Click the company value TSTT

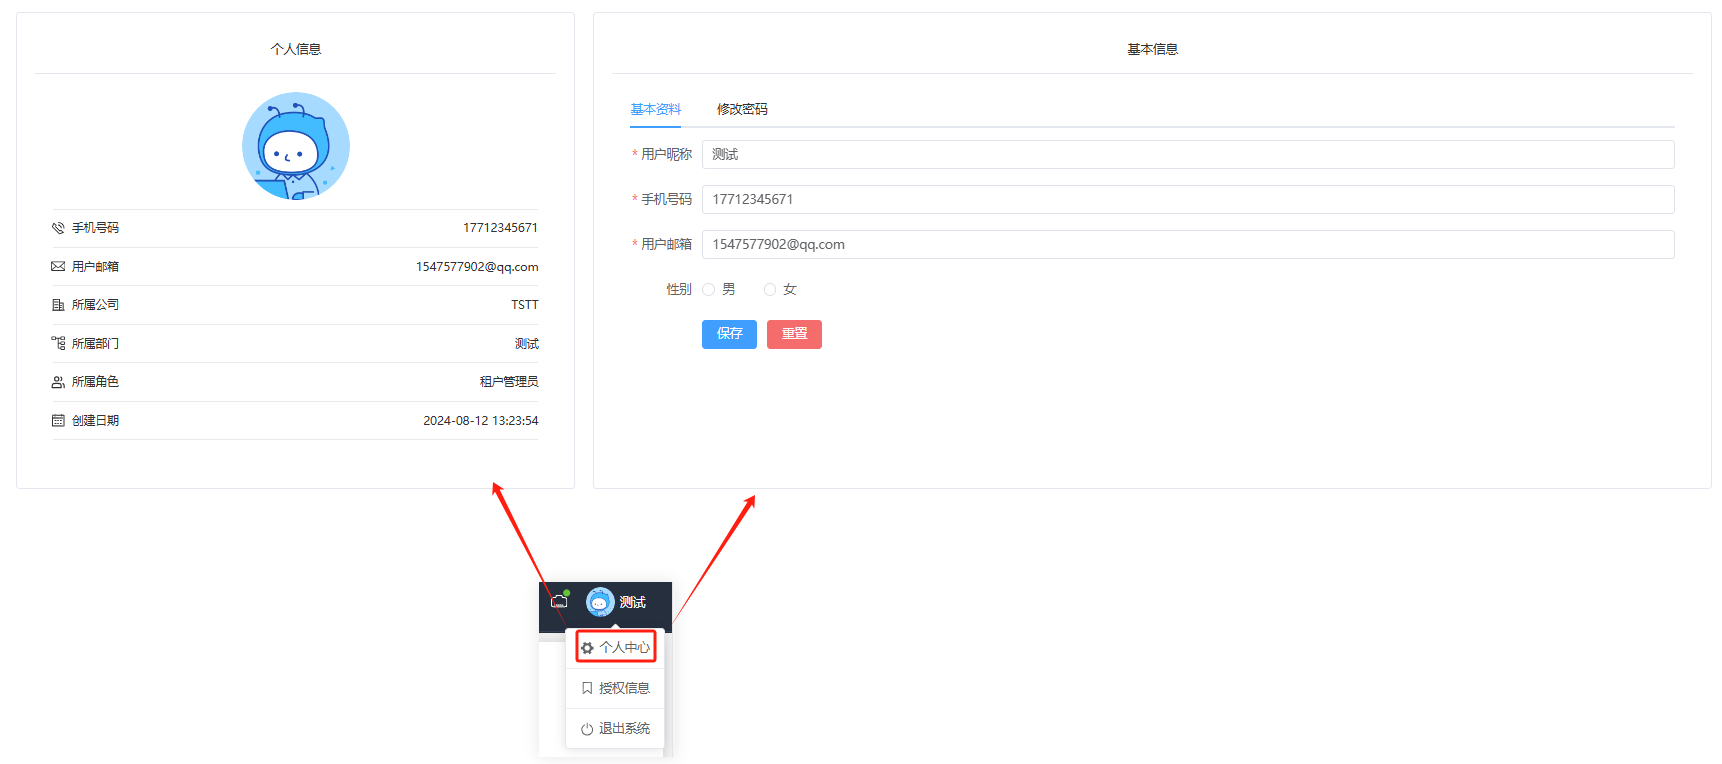pos(525,305)
